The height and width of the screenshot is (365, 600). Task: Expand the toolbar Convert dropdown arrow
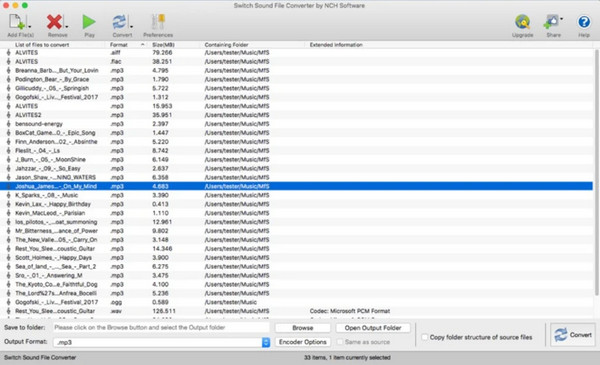point(132,27)
